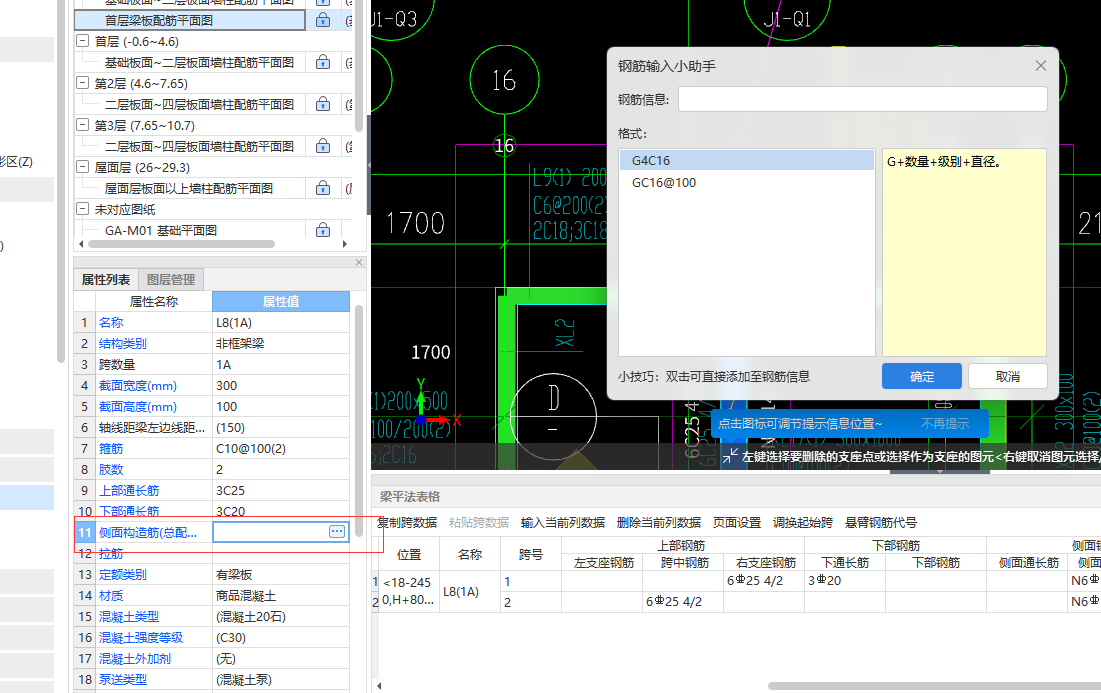Select 商品混凝土 material value

[x=281, y=595]
